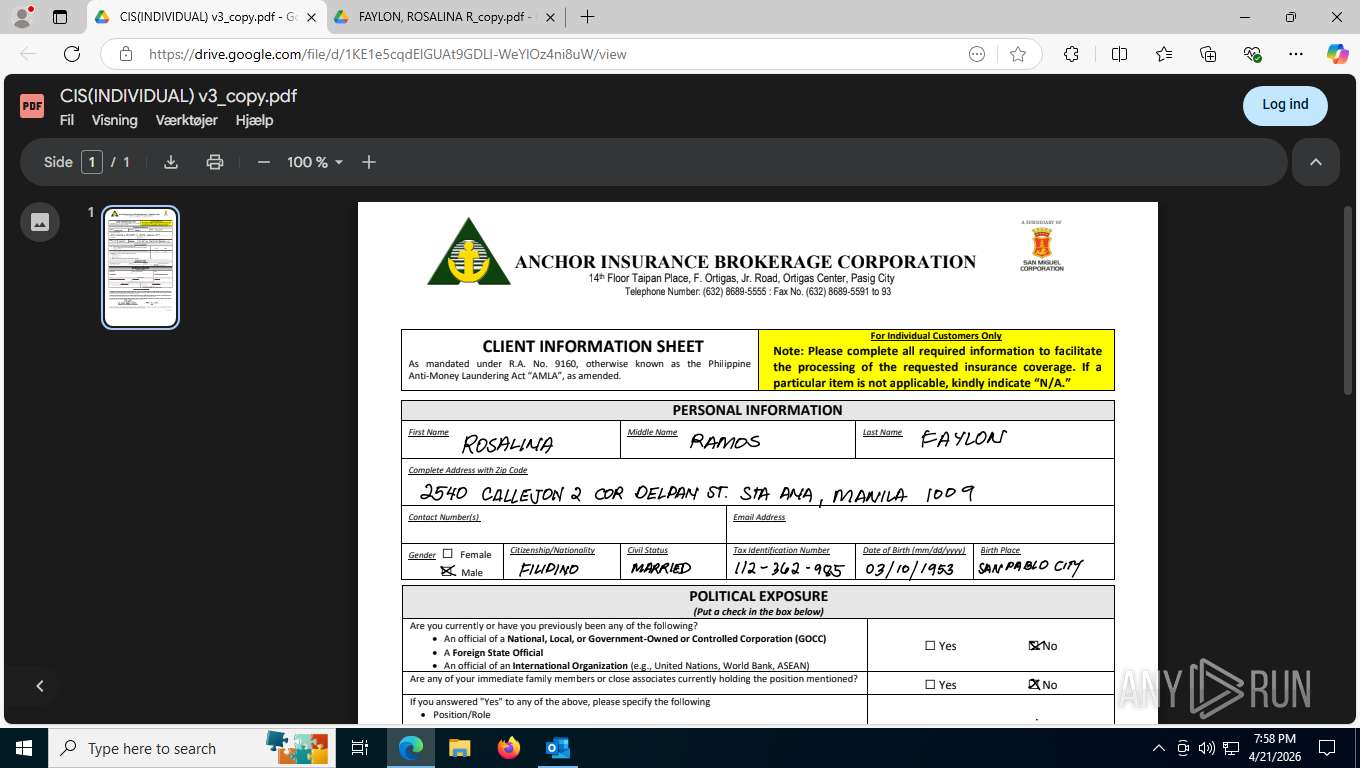
Task: Open Microsoft Edge from the taskbar
Action: [410, 748]
